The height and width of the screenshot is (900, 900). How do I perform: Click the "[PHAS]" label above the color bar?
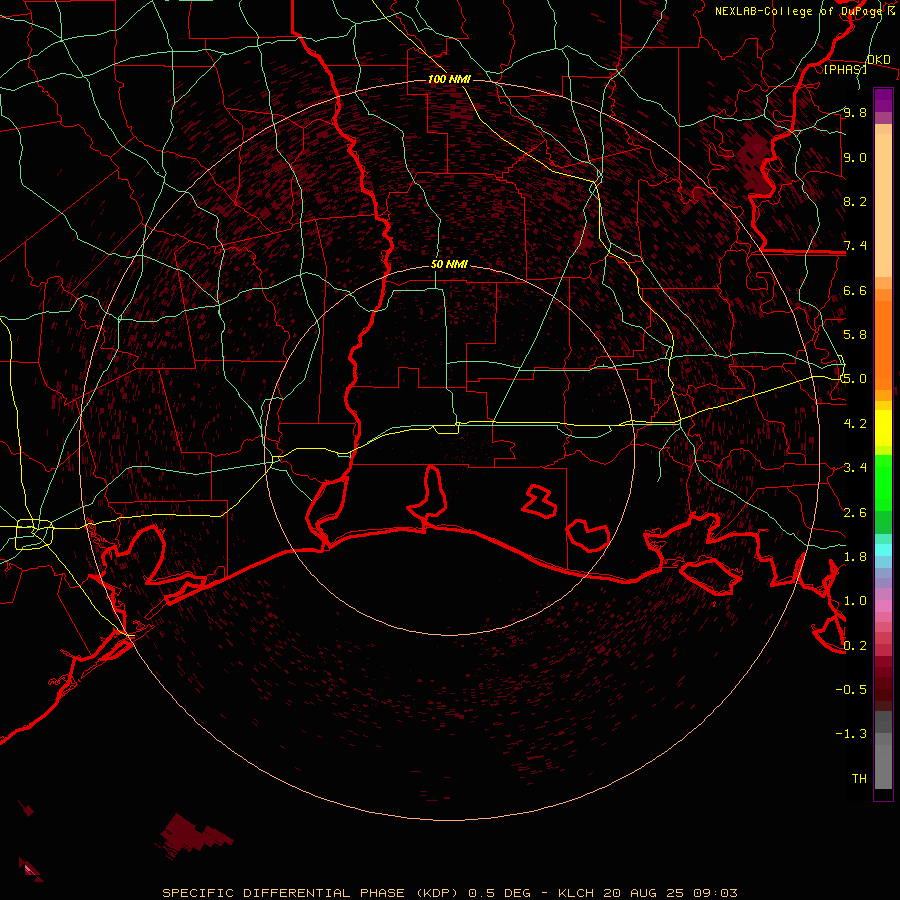coord(845,69)
